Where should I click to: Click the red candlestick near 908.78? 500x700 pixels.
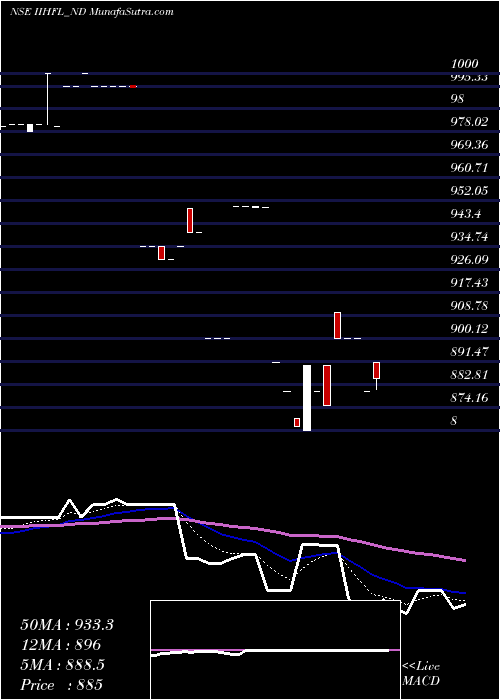[338, 325]
